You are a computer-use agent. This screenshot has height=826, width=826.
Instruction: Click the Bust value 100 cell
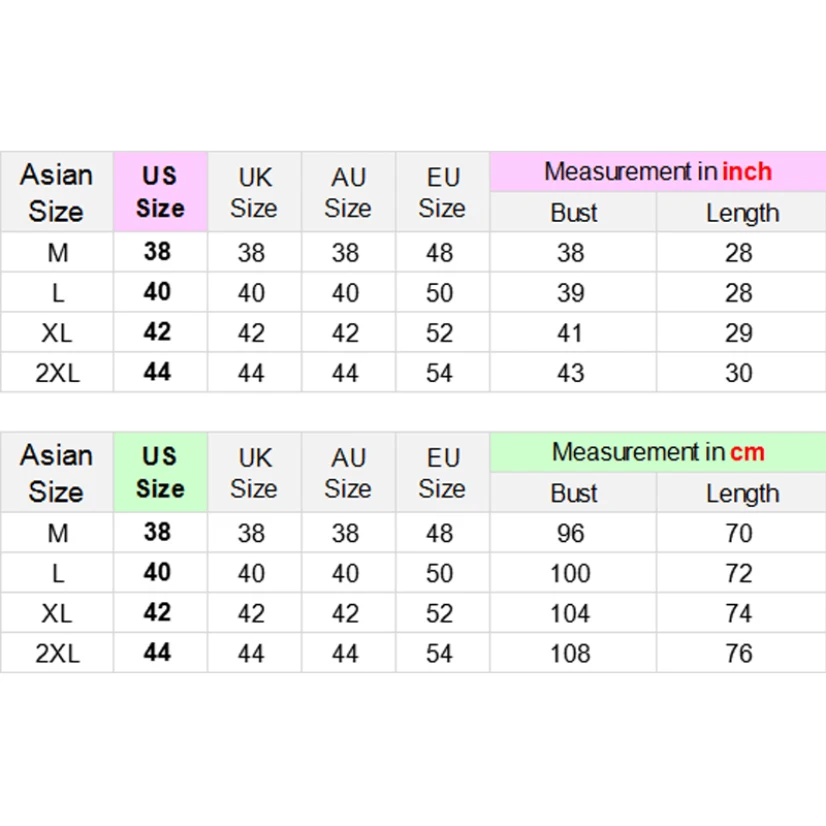571,573
